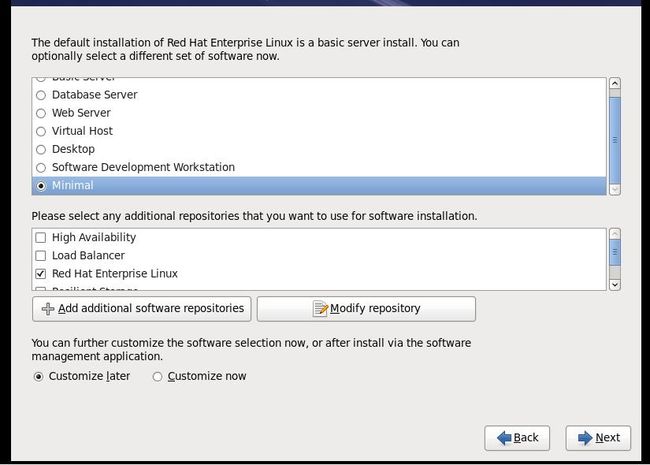This screenshot has width=650, height=465.
Task: Uncheck the Red Hat Enterprise Linux repository
Action: pos(41,274)
